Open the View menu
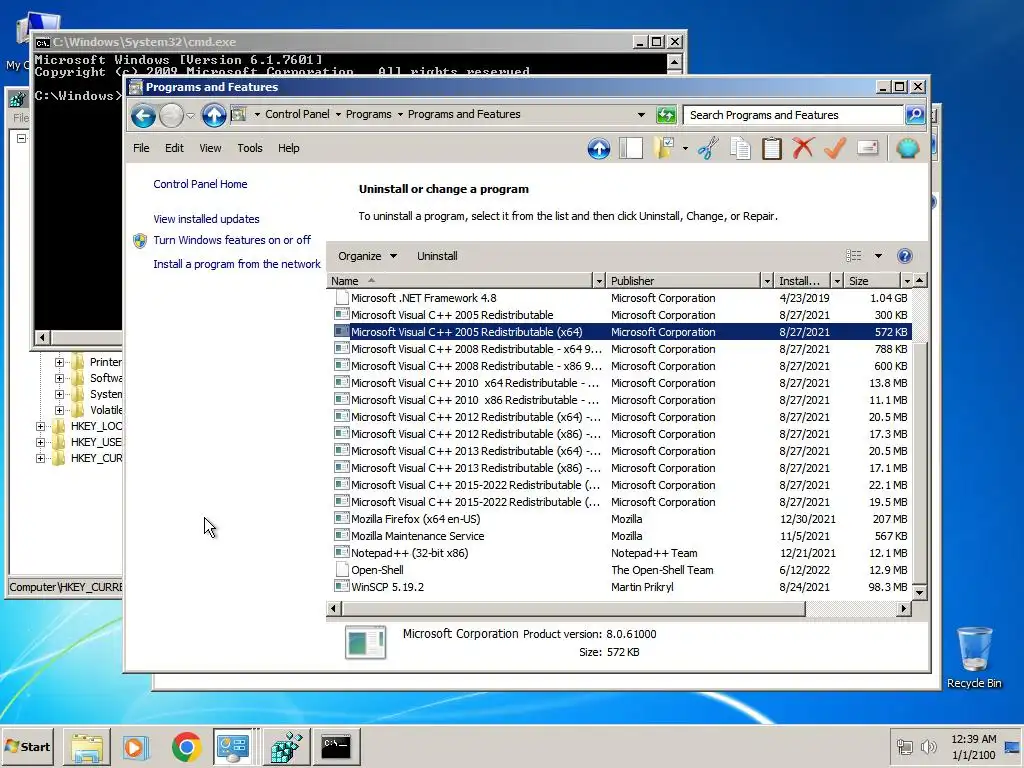Image resolution: width=1024 pixels, height=768 pixels. 210,148
